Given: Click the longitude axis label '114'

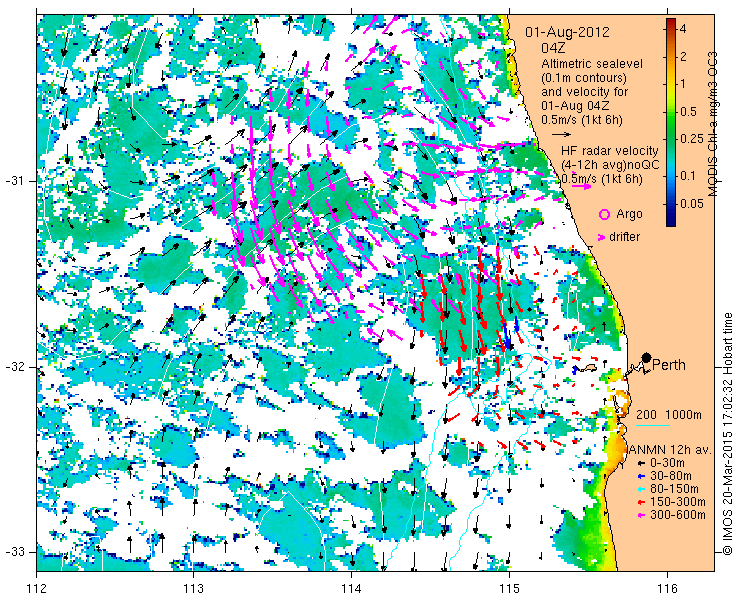Looking at the screenshot, I should tap(352, 589).
